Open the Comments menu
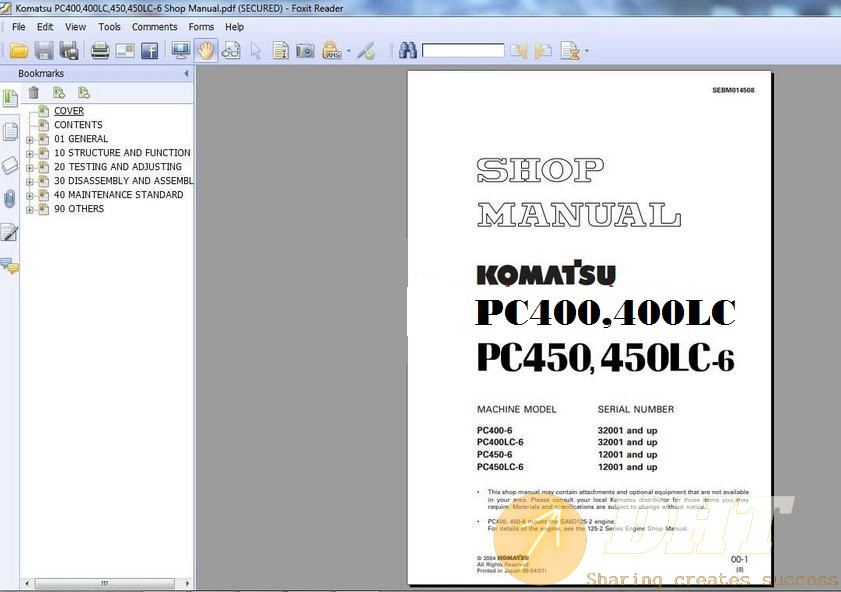 point(154,27)
